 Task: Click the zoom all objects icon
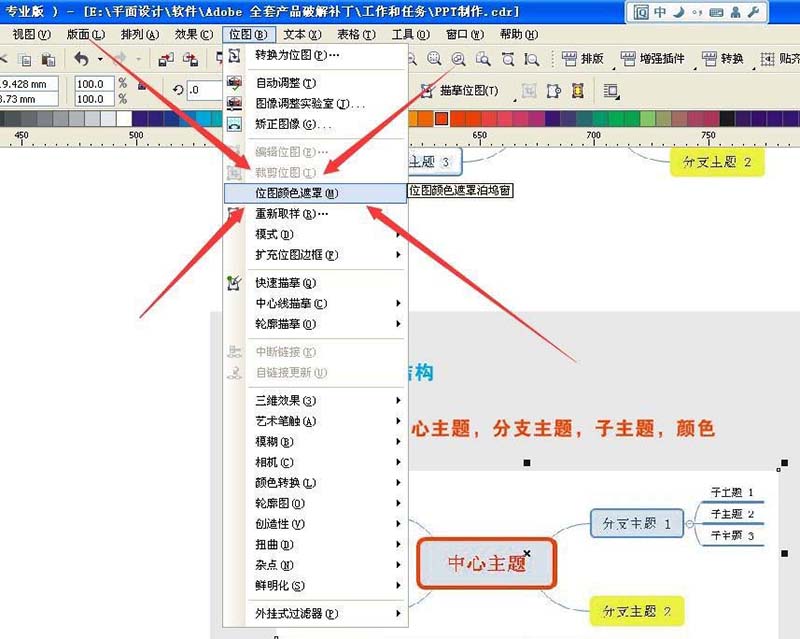coord(459,59)
